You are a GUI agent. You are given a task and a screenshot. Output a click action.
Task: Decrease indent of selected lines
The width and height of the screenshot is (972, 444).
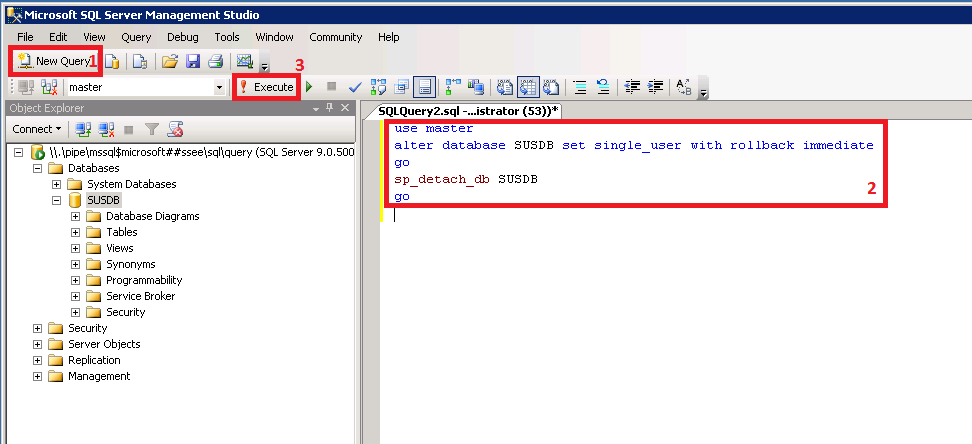coord(632,87)
